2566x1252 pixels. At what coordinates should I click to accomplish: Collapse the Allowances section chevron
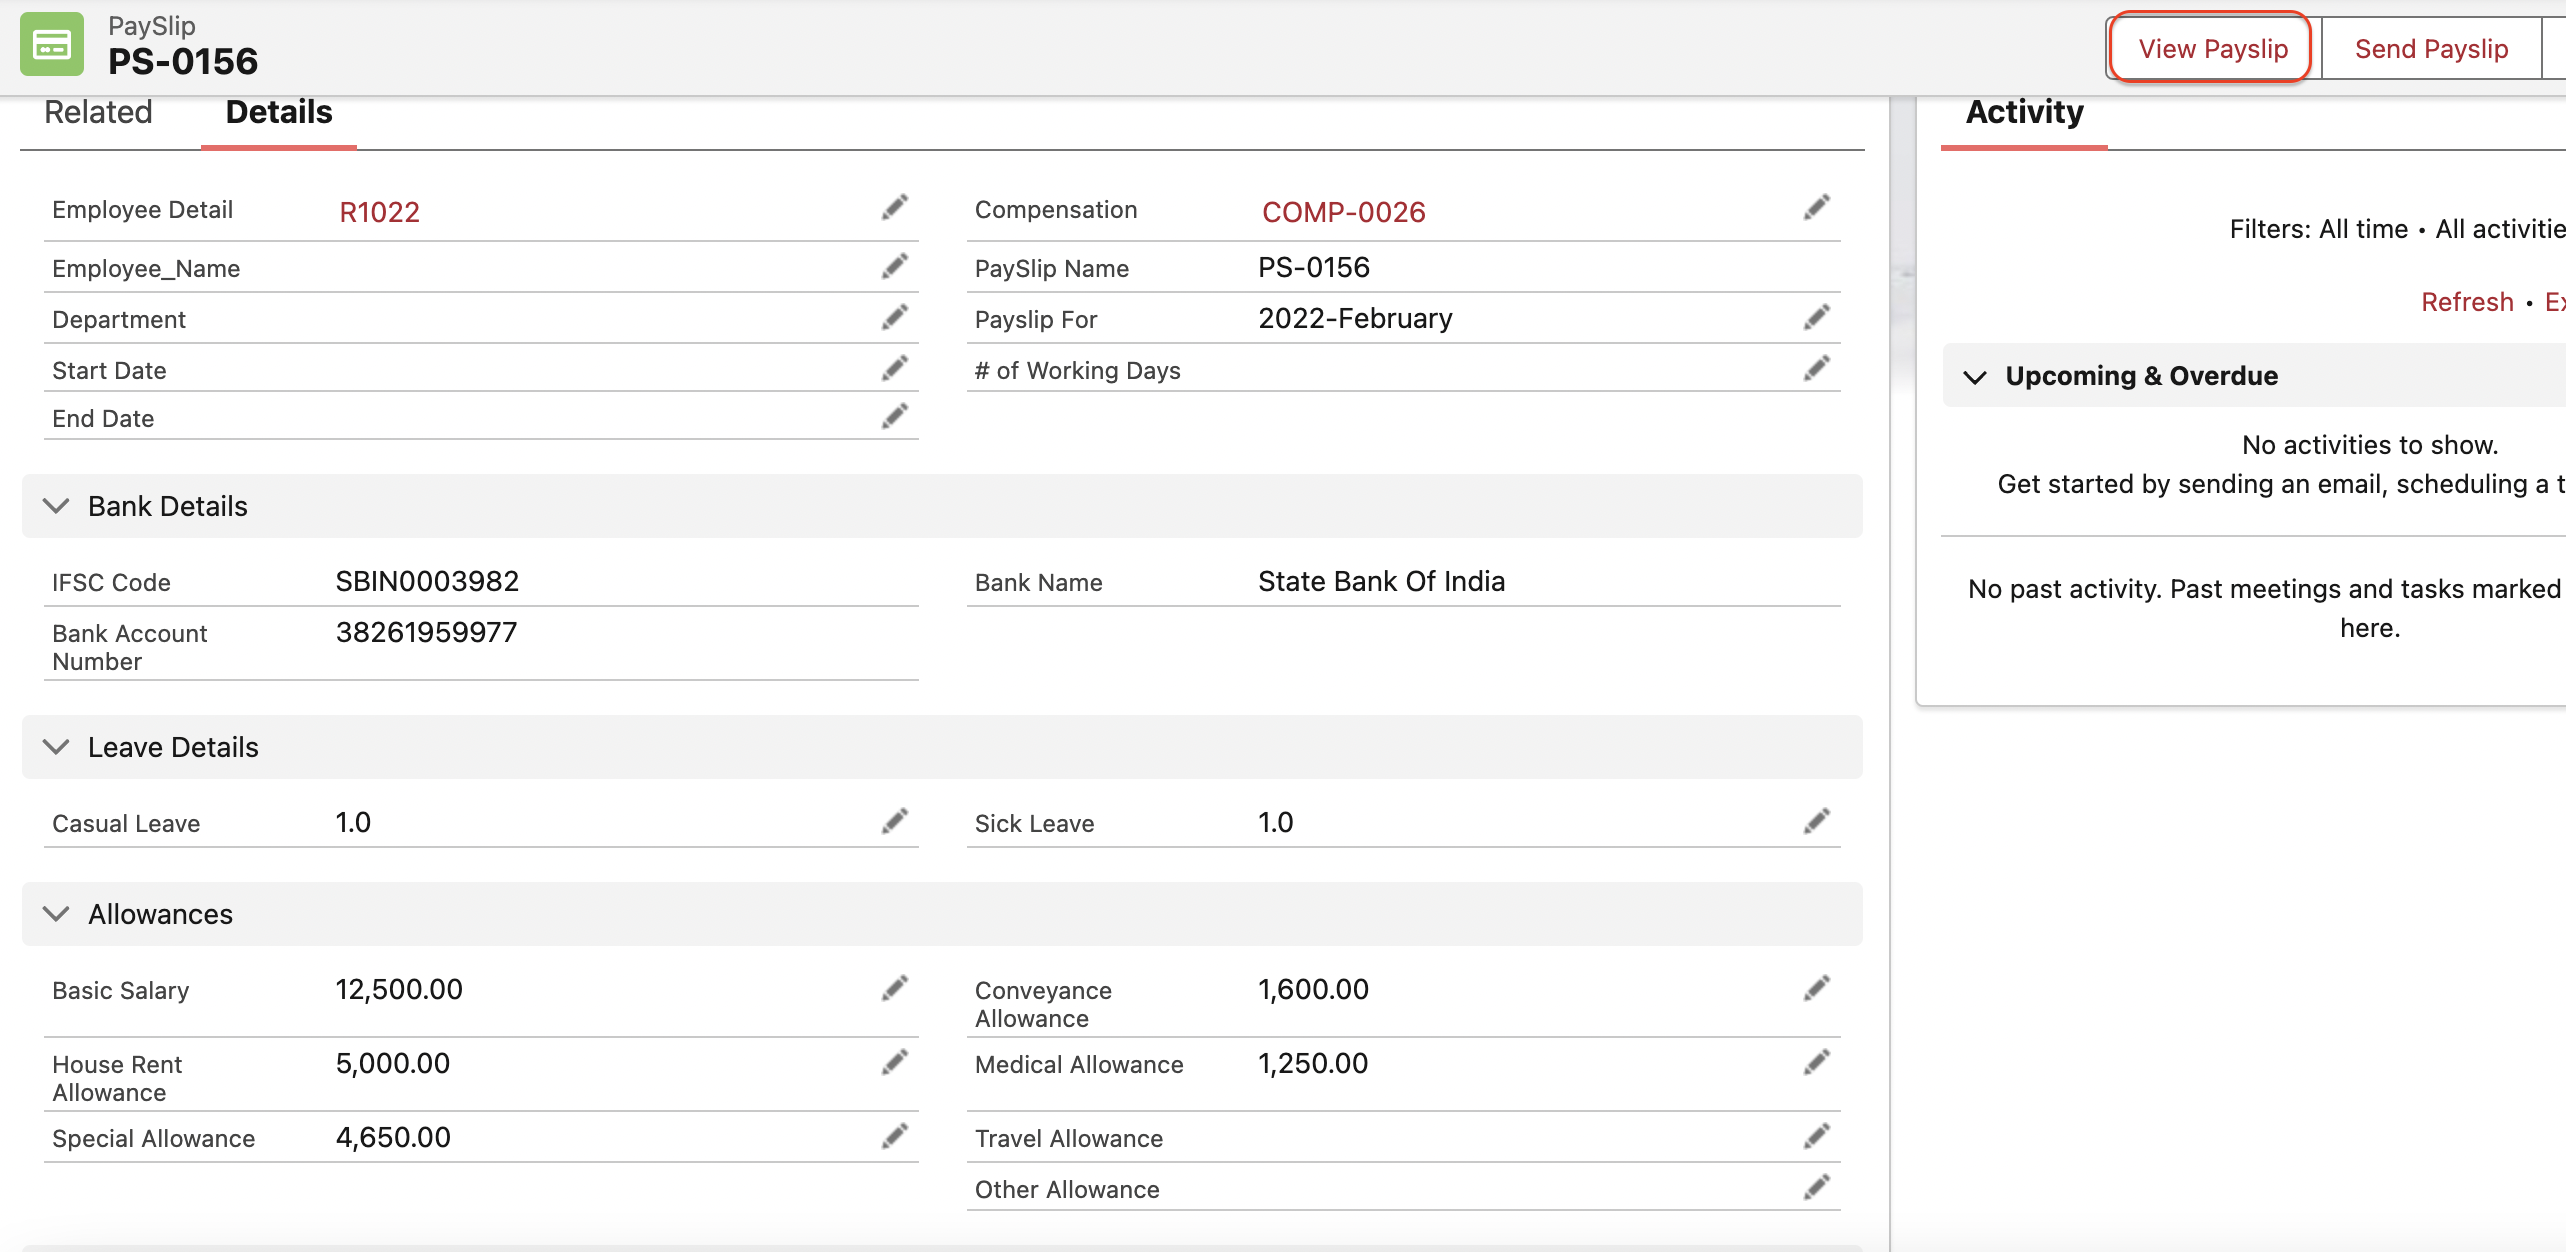click(57, 914)
